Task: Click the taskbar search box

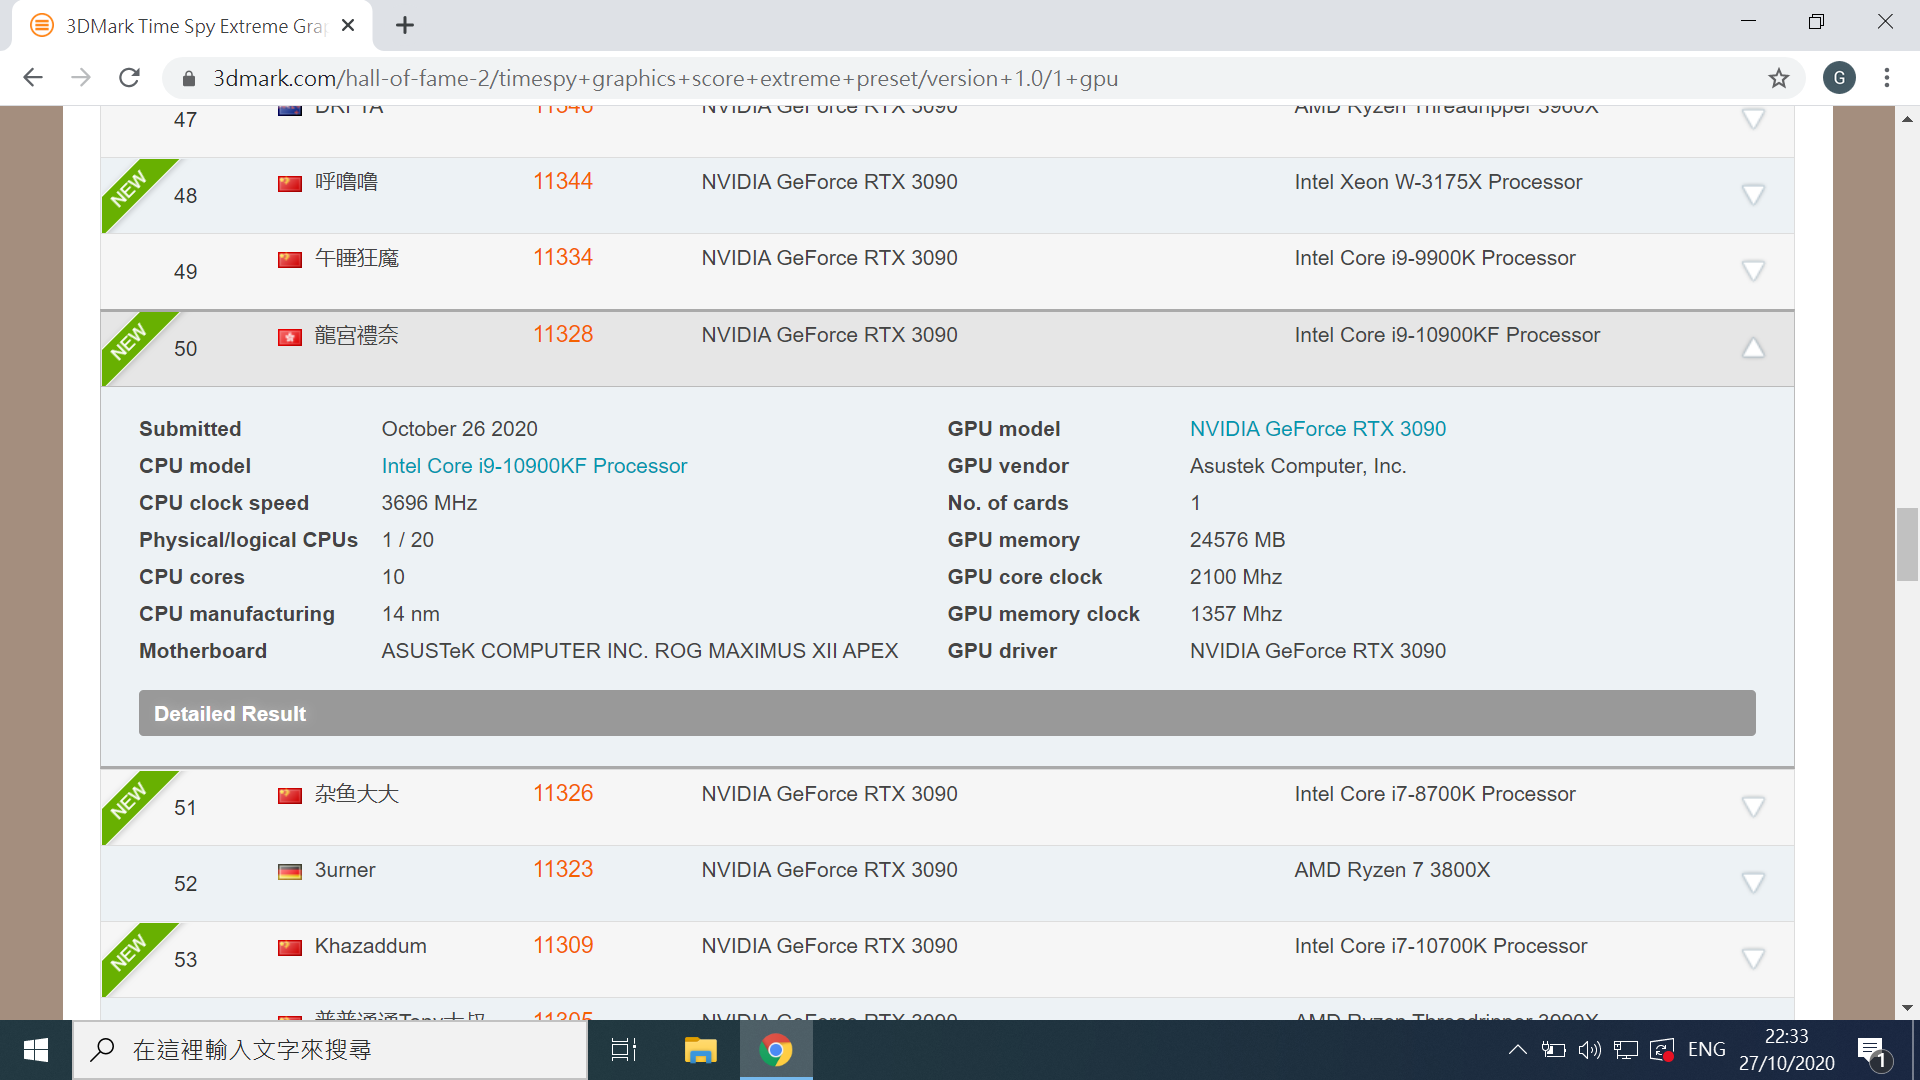Action: (x=330, y=1050)
